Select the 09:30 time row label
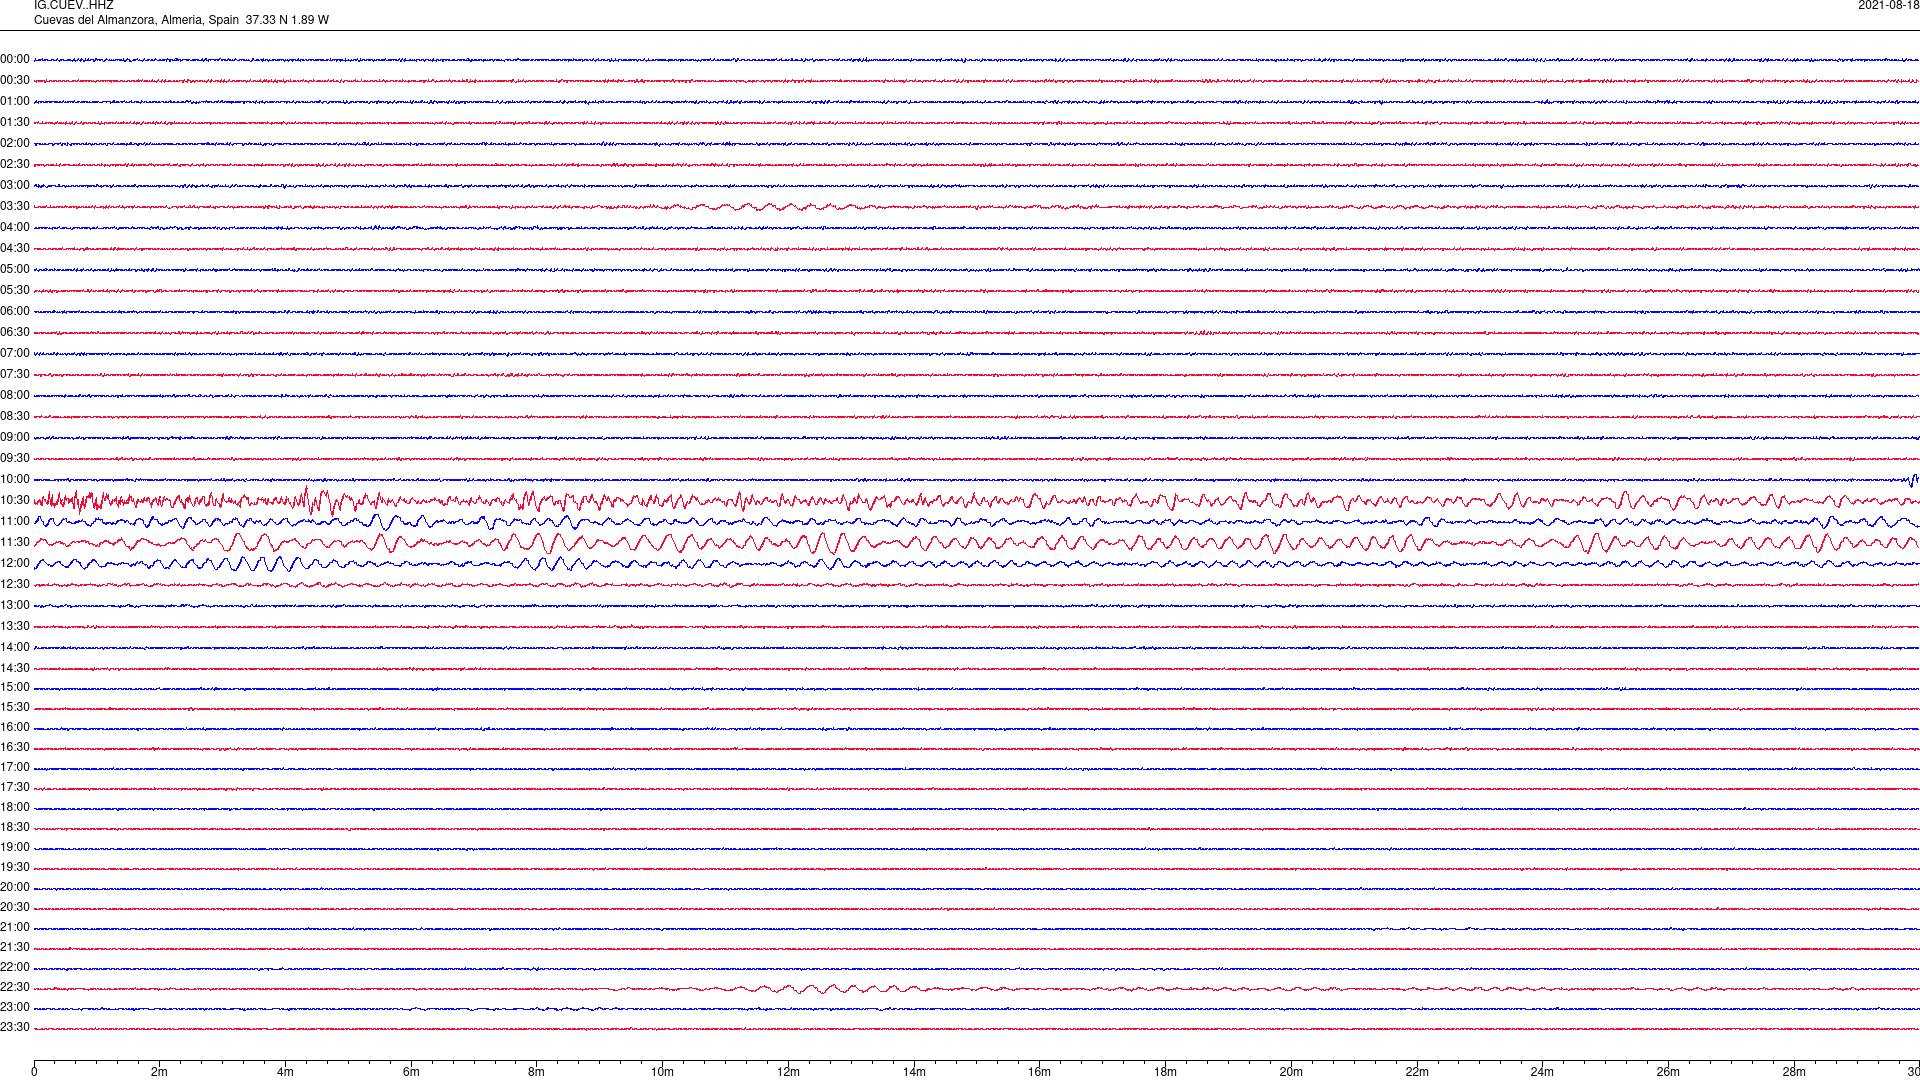The height and width of the screenshot is (1080, 1920). (x=15, y=458)
